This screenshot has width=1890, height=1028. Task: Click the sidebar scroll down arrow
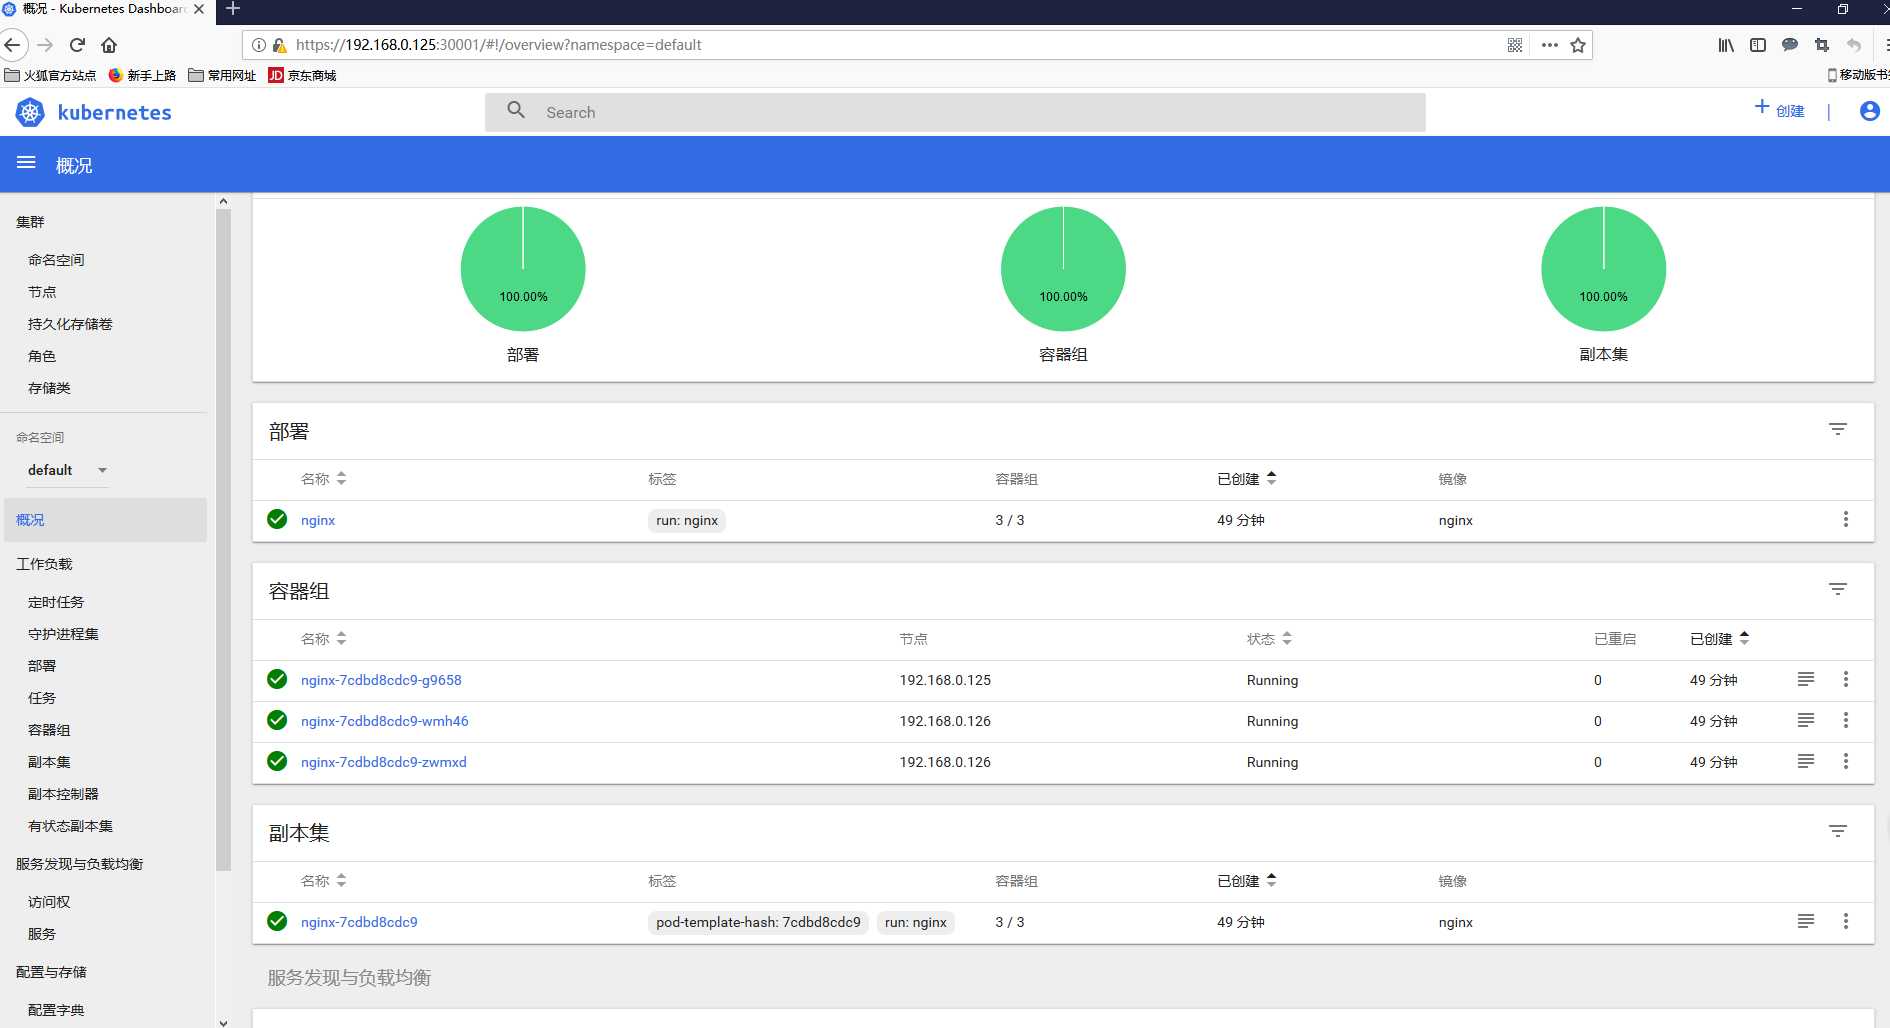point(223,1021)
